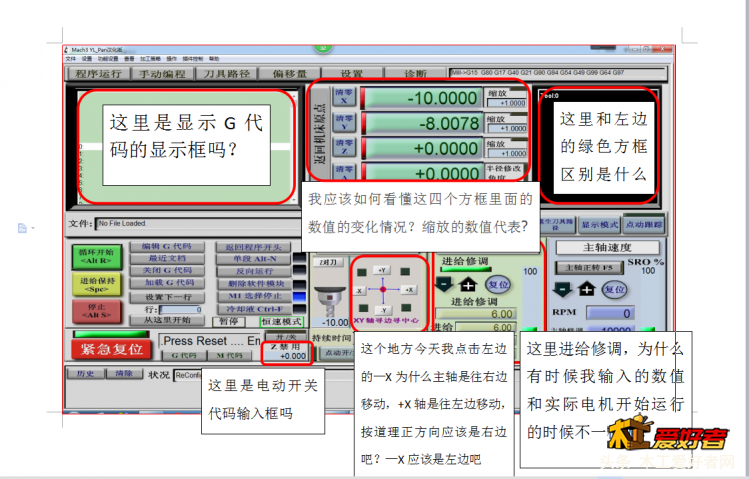Switch to the 手动编程 tab

[x=162, y=74]
